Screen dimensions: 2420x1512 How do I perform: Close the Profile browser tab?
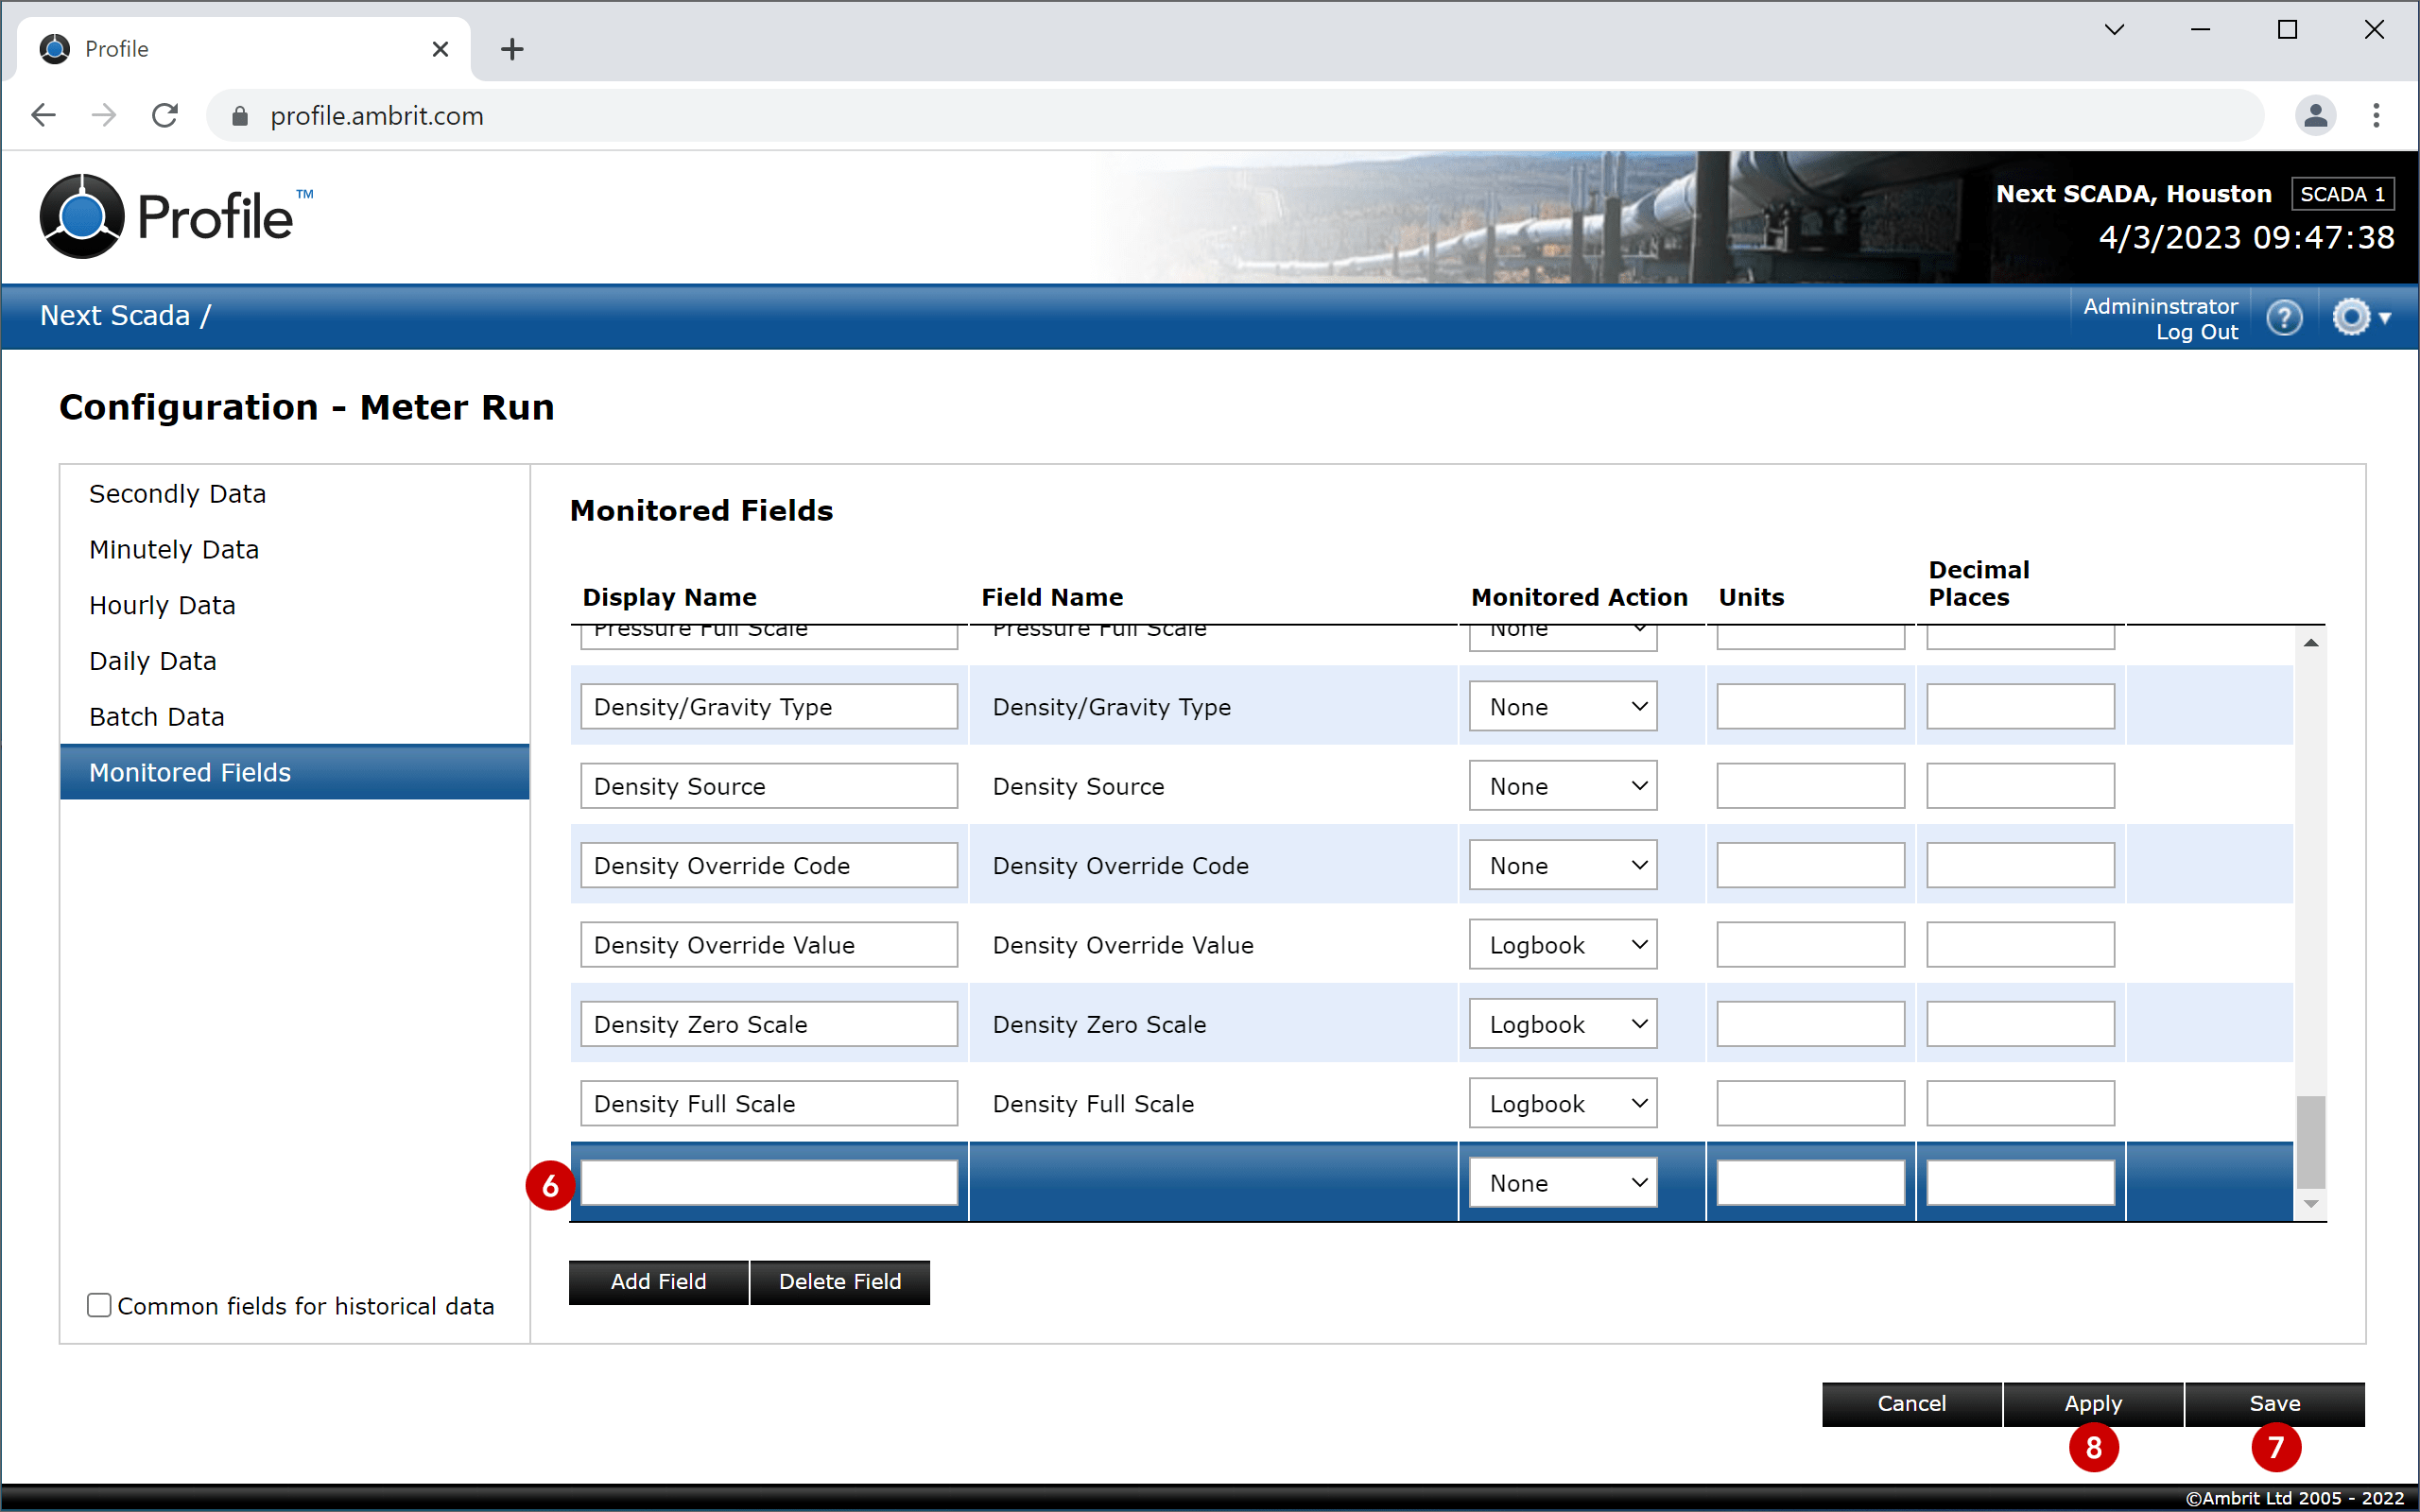pyautogui.click(x=440, y=49)
